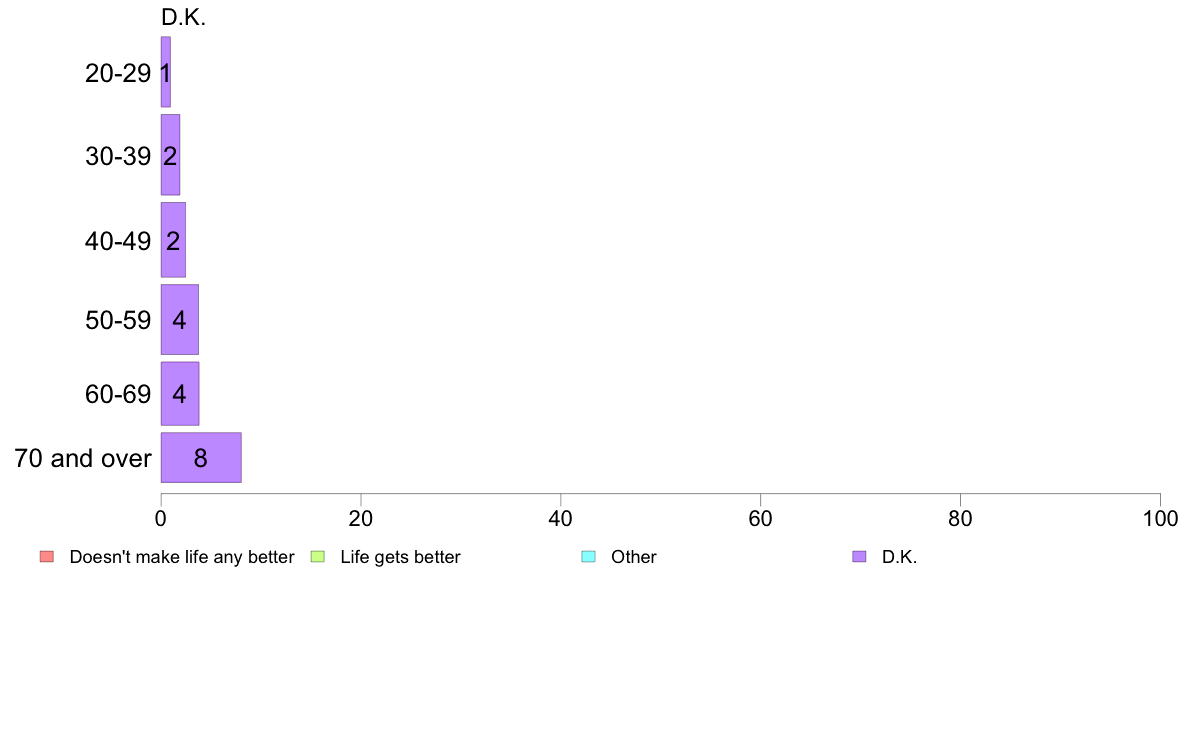Viewport: 1188px width, 736px height.
Task: Click the 50-59 age group label
Action: 118,320
